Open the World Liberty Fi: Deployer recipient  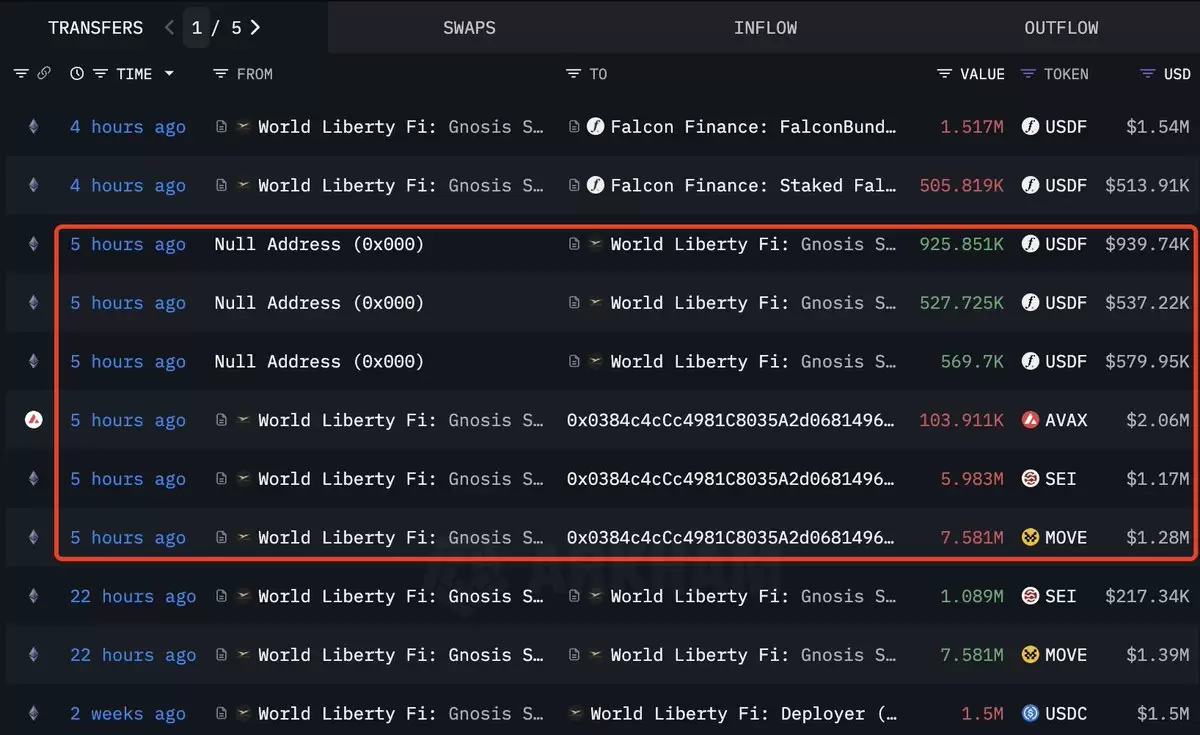click(744, 714)
